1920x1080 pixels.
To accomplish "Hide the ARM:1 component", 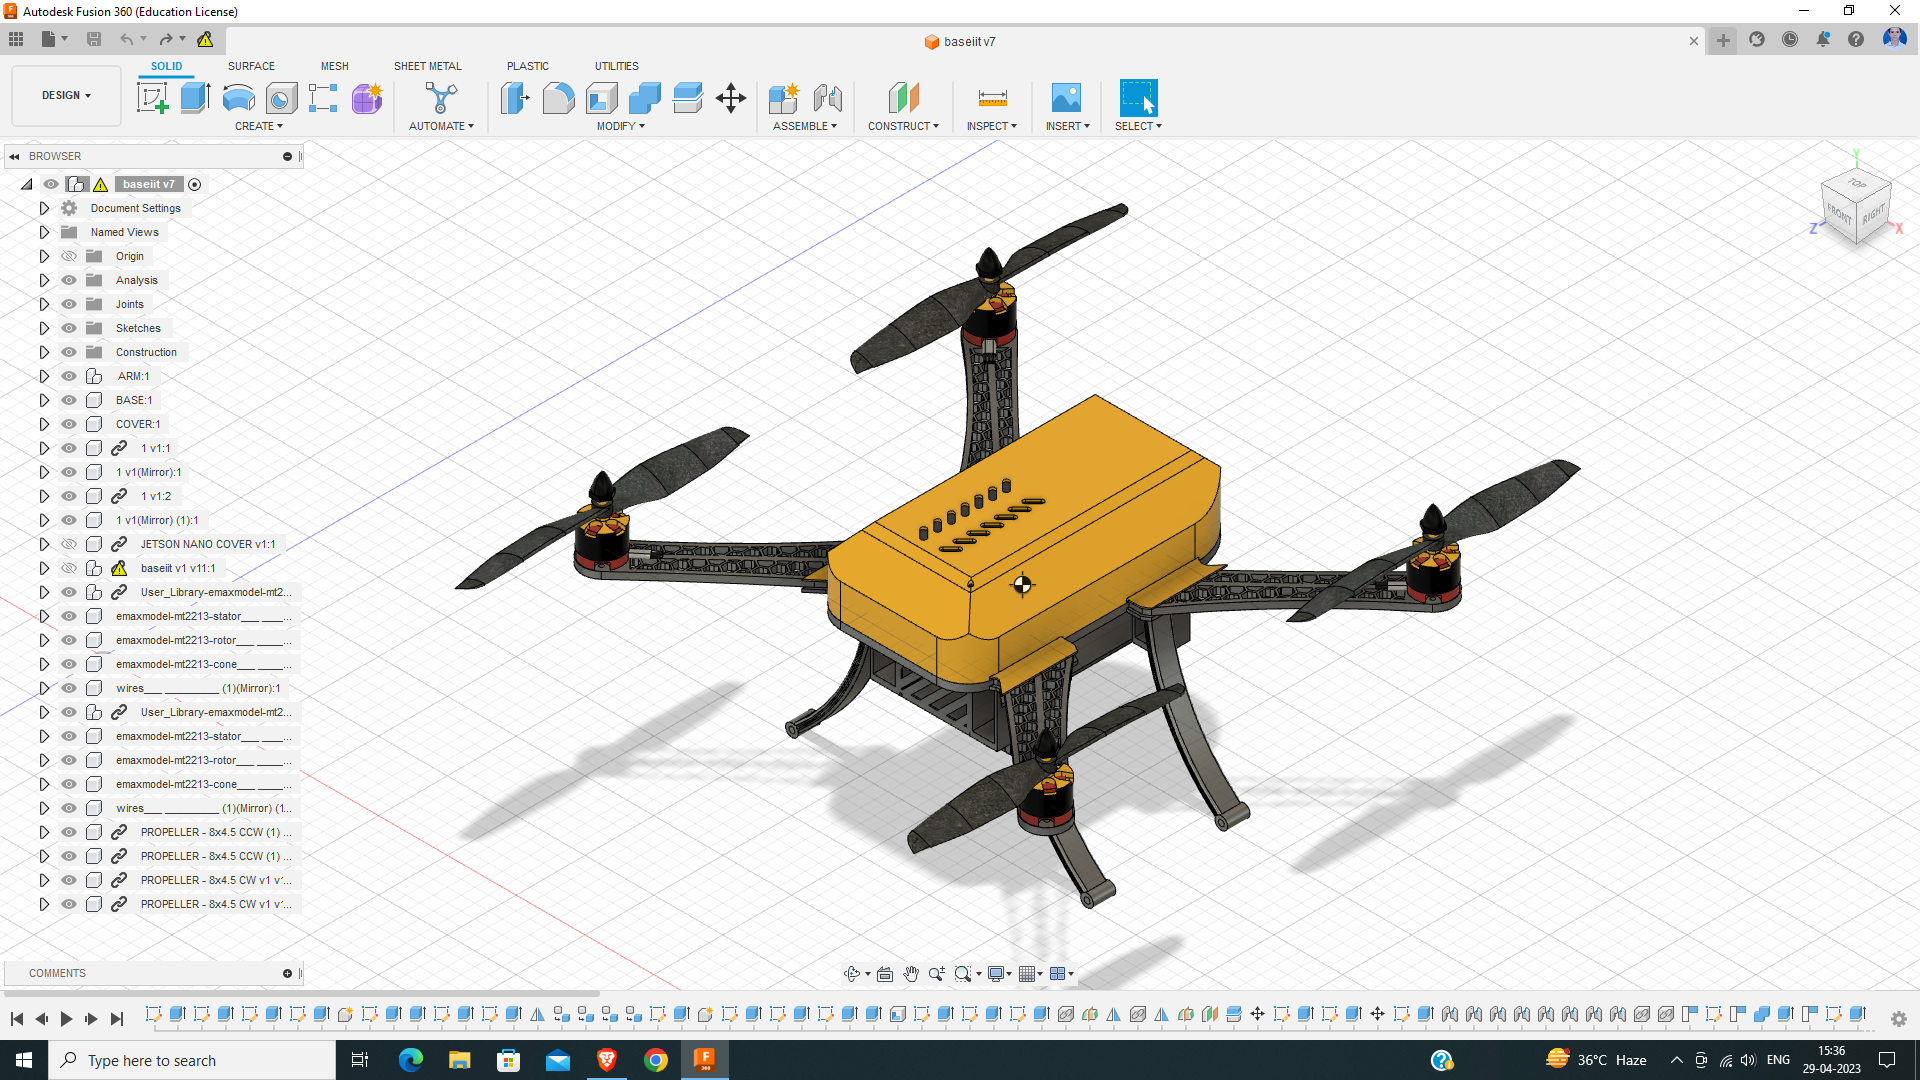I will pos(69,376).
